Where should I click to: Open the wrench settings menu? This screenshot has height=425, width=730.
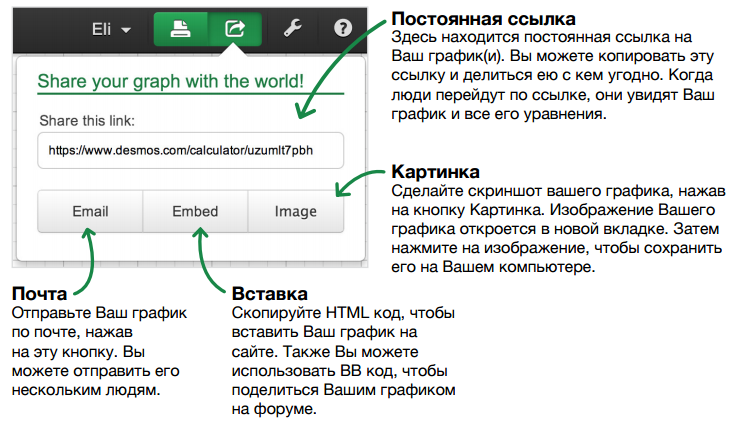(293, 28)
